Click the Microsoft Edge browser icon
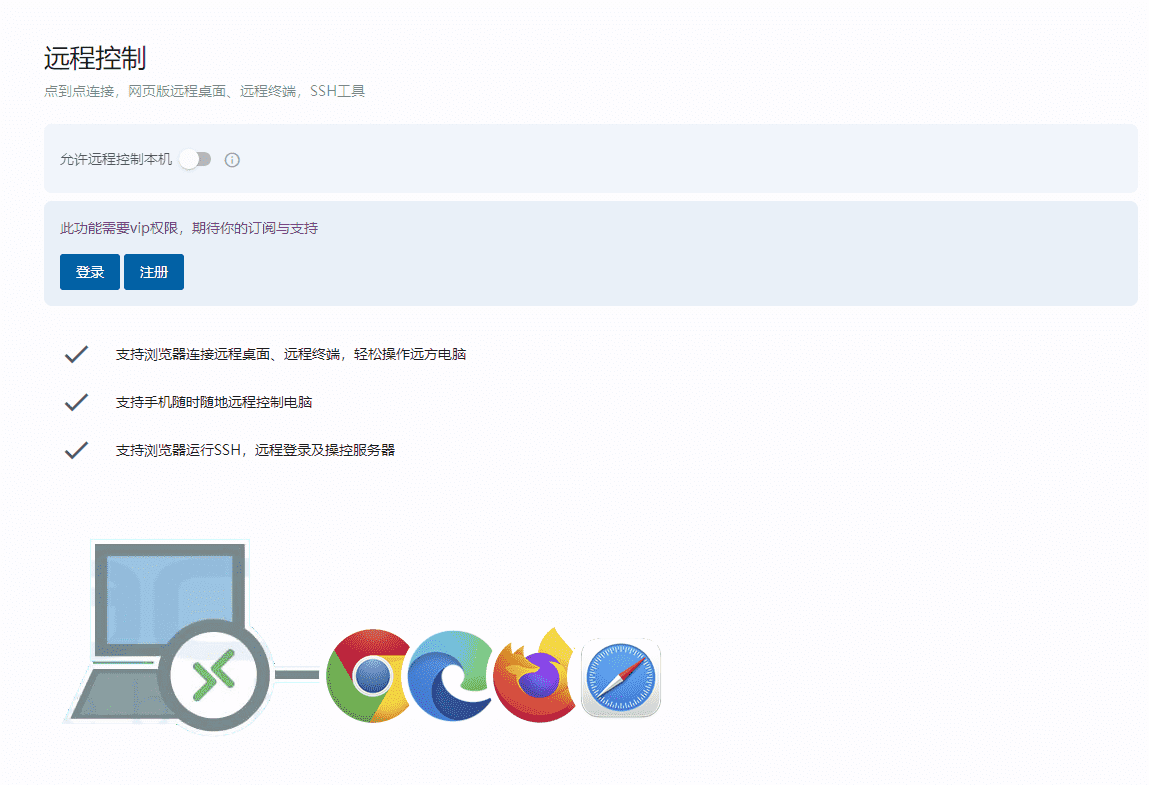Image resolution: width=1149 pixels, height=785 pixels. (451, 676)
